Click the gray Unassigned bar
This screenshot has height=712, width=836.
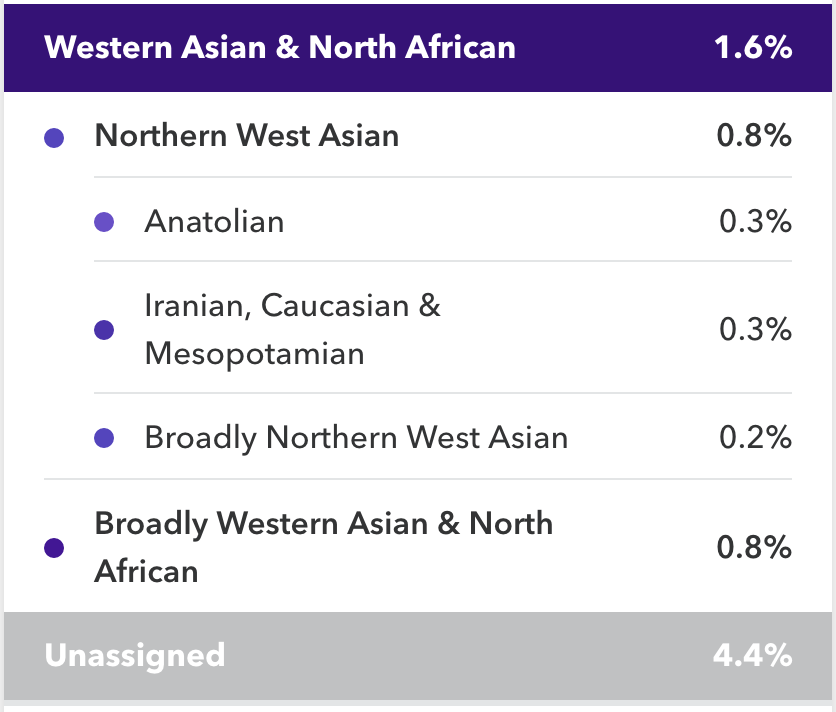(x=450, y=656)
